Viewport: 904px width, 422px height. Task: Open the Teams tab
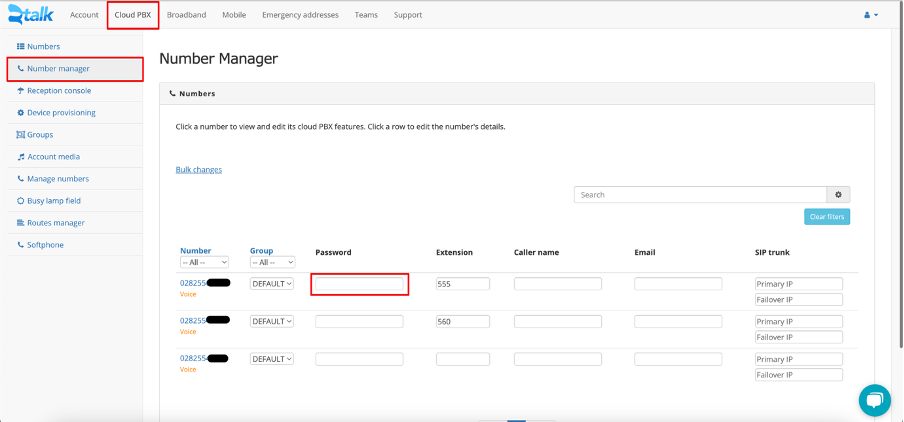(366, 15)
